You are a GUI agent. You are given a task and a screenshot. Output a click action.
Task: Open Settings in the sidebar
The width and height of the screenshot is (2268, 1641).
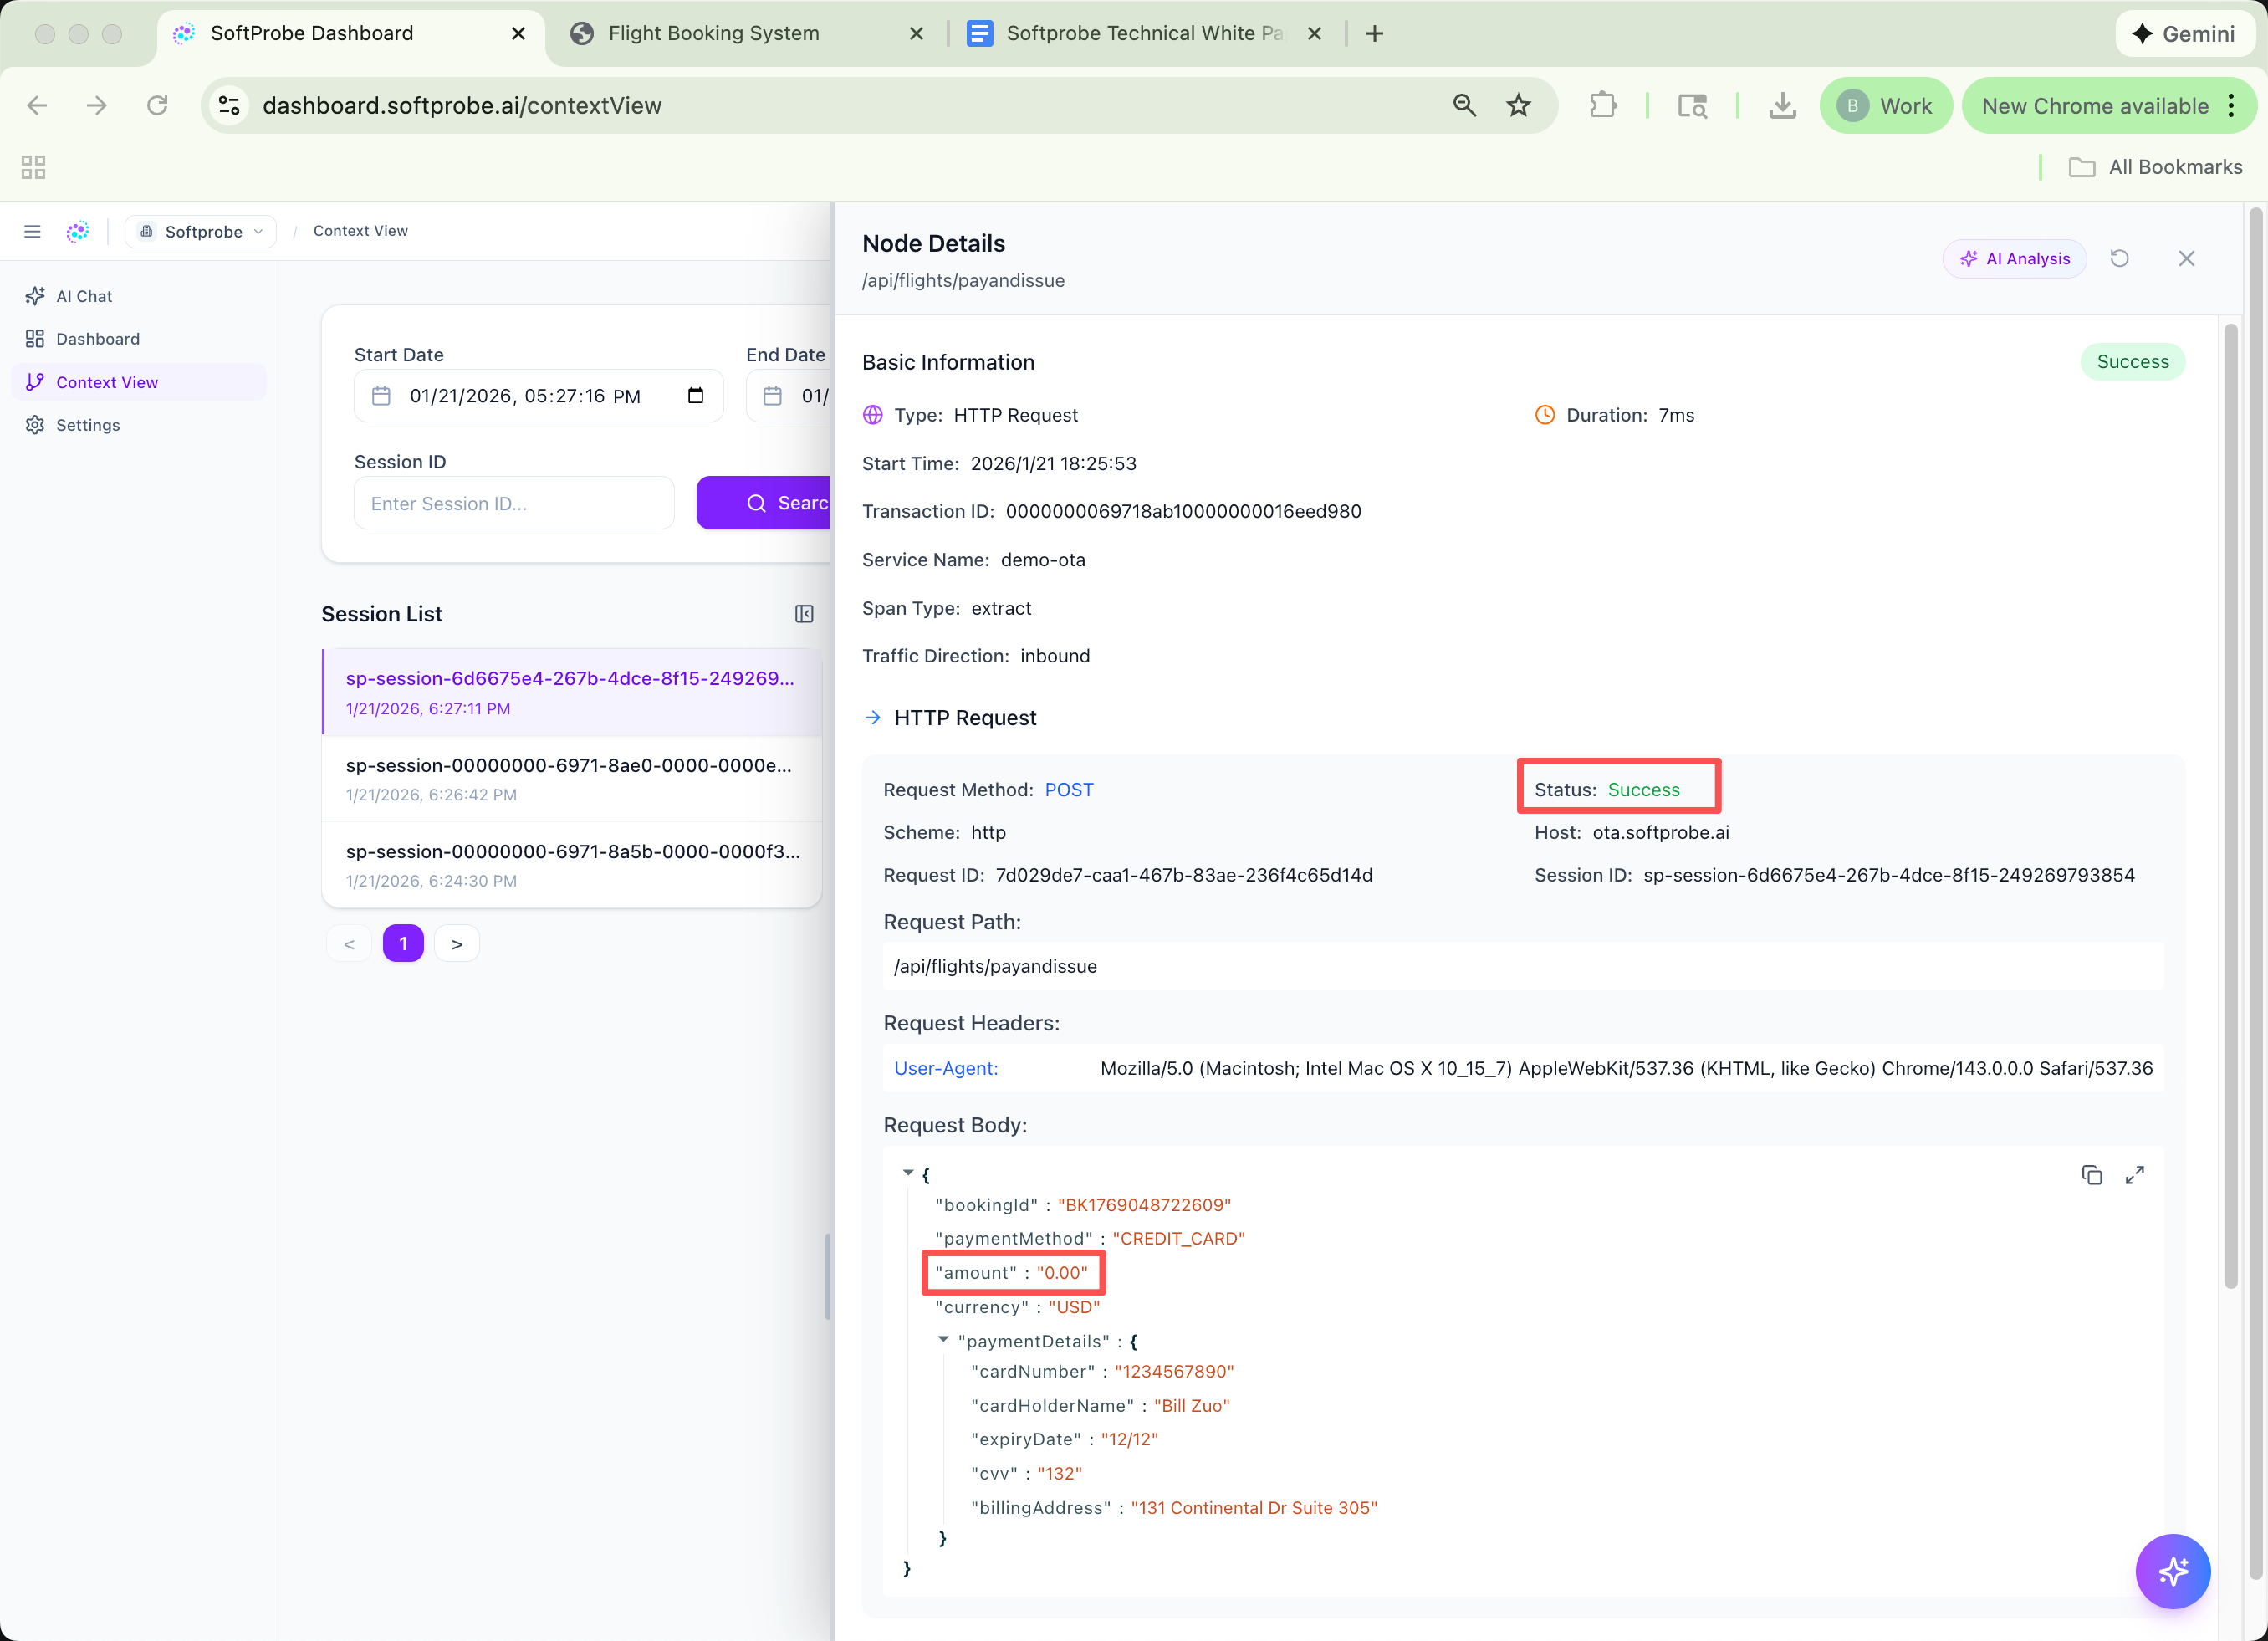click(88, 425)
